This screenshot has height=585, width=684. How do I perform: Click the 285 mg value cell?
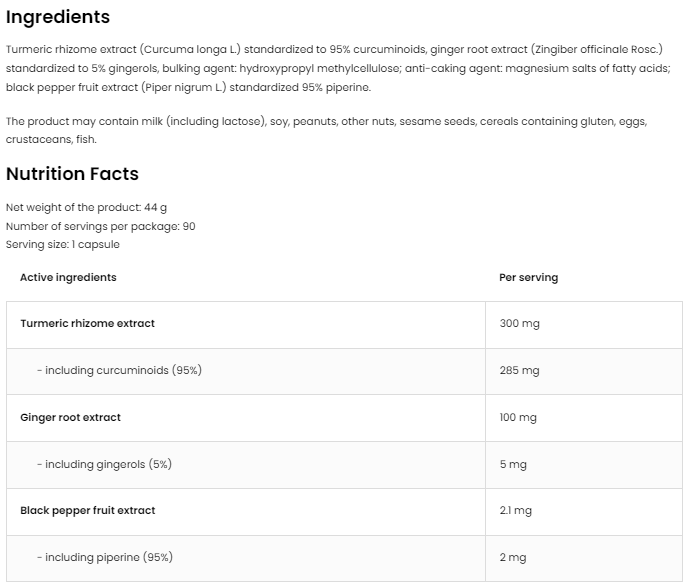519,371
